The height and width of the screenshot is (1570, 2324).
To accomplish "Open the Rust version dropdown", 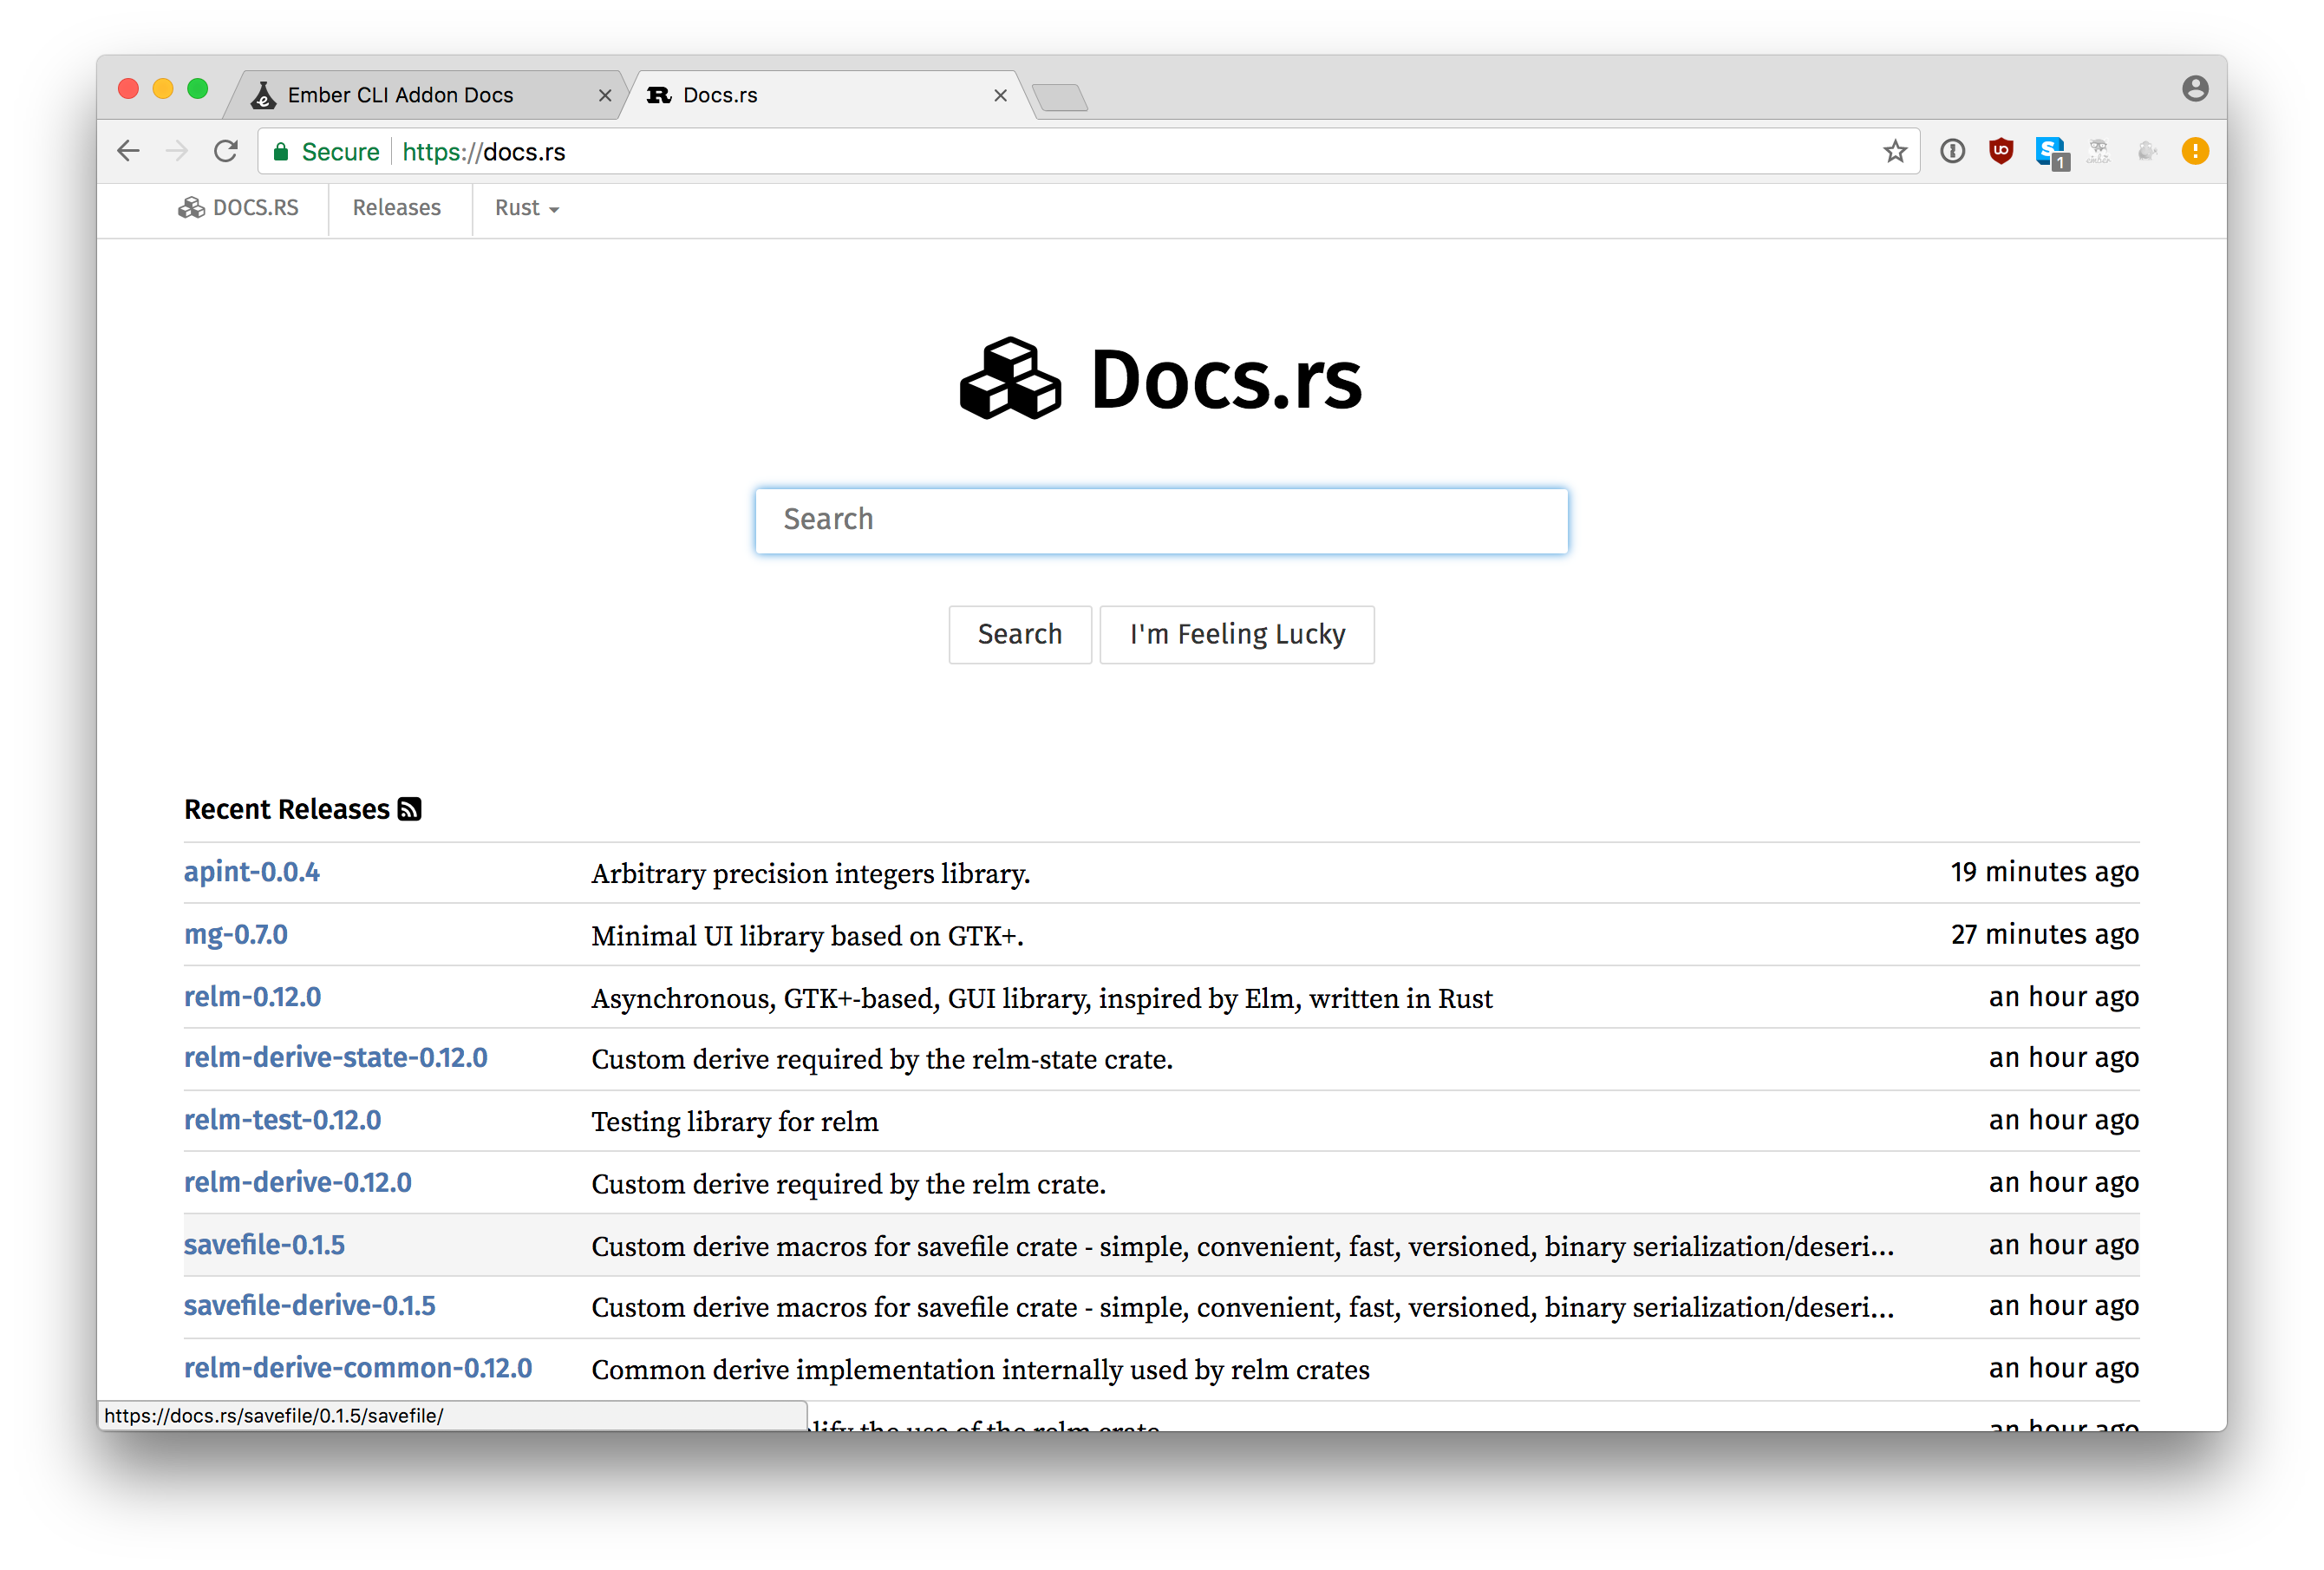I will click(526, 208).
